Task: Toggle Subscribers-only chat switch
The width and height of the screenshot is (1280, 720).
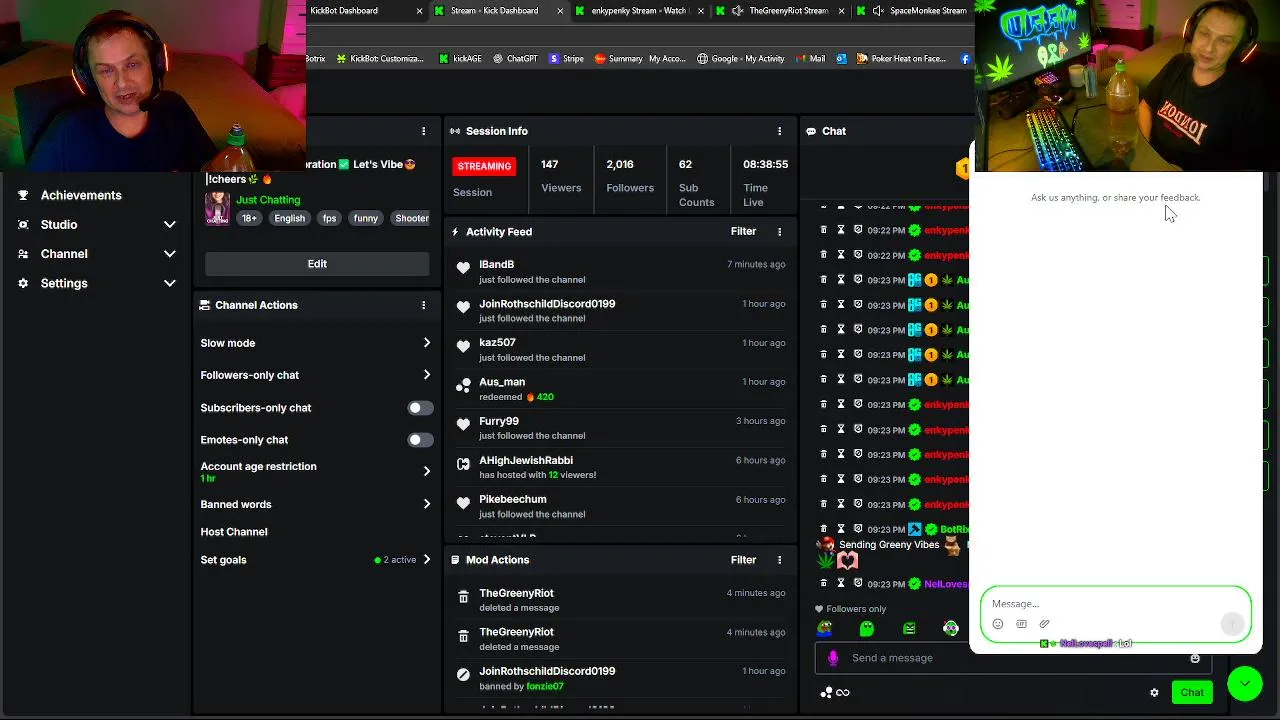Action: [x=421, y=408]
